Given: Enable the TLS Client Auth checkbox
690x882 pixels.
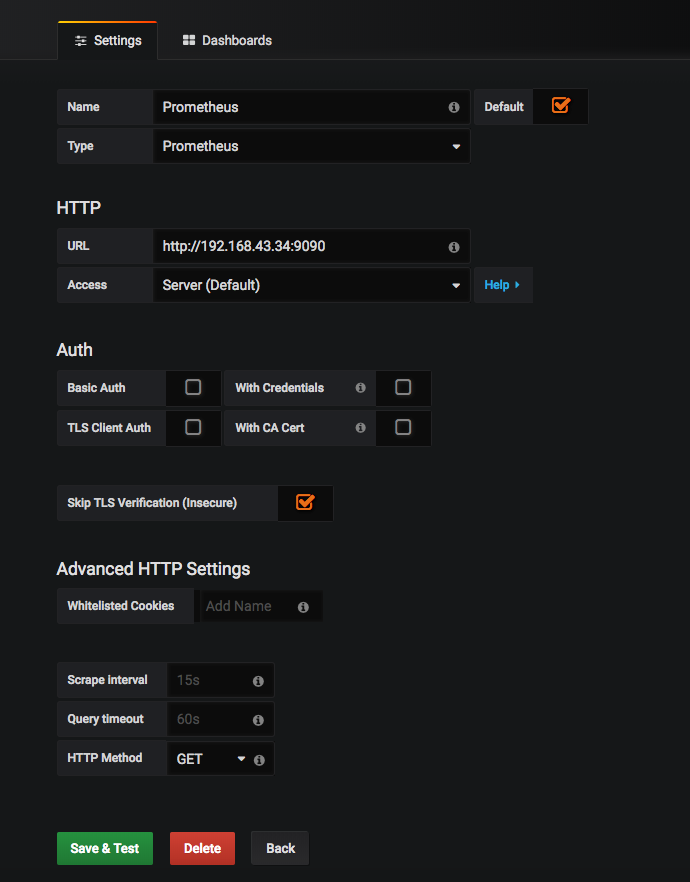Looking at the screenshot, I should coord(193,428).
